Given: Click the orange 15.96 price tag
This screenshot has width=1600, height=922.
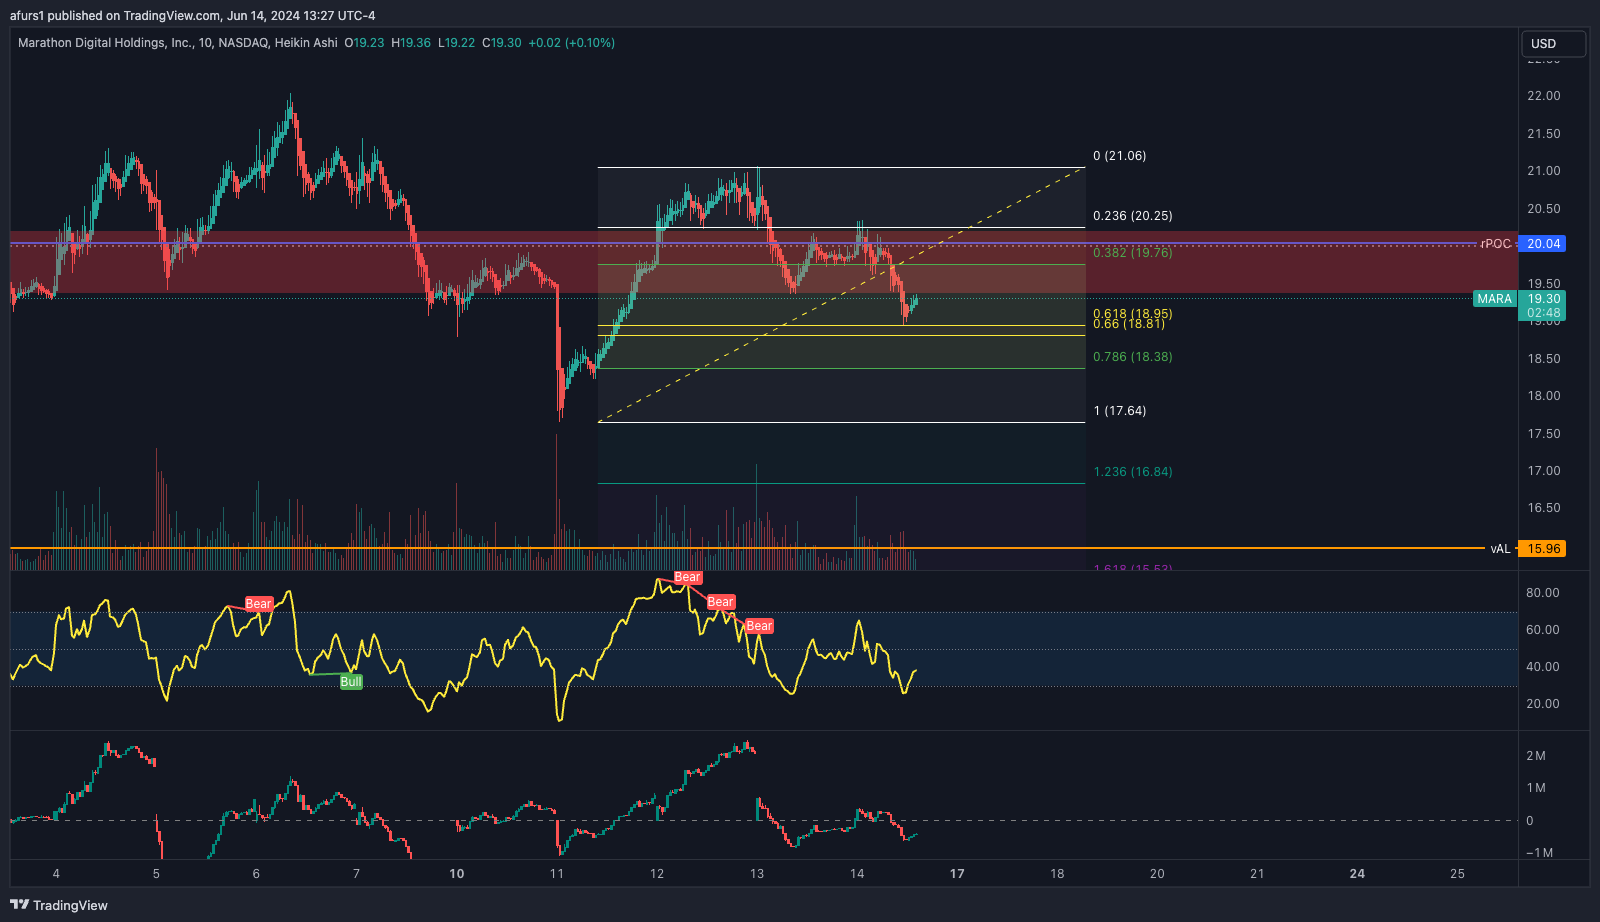Looking at the screenshot, I should (1543, 549).
